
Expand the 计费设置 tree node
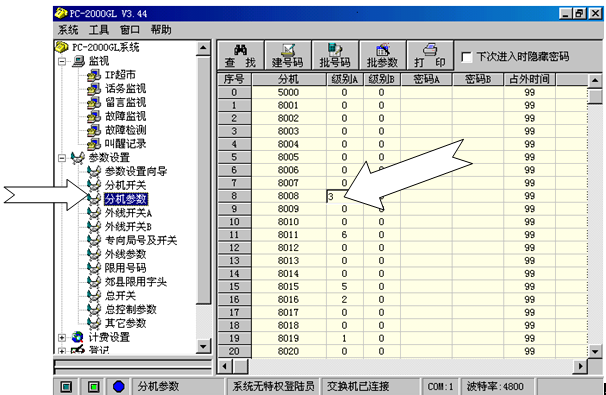(62, 337)
